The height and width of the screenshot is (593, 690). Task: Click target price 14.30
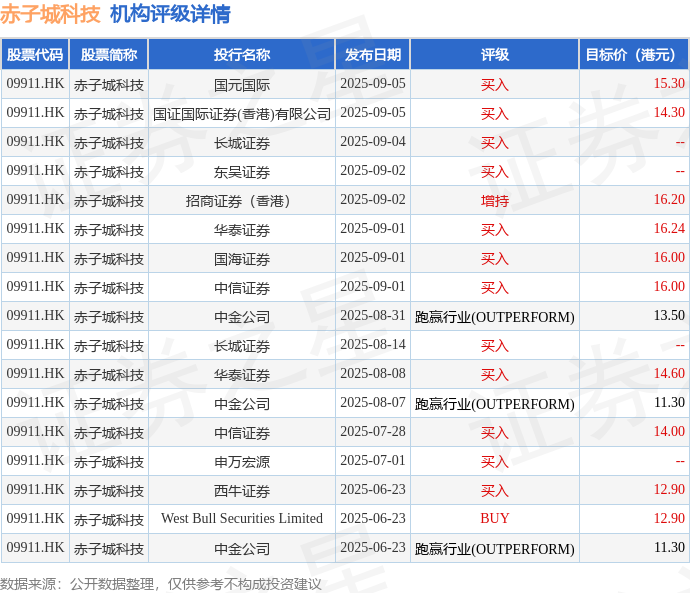[x=669, y=112]
